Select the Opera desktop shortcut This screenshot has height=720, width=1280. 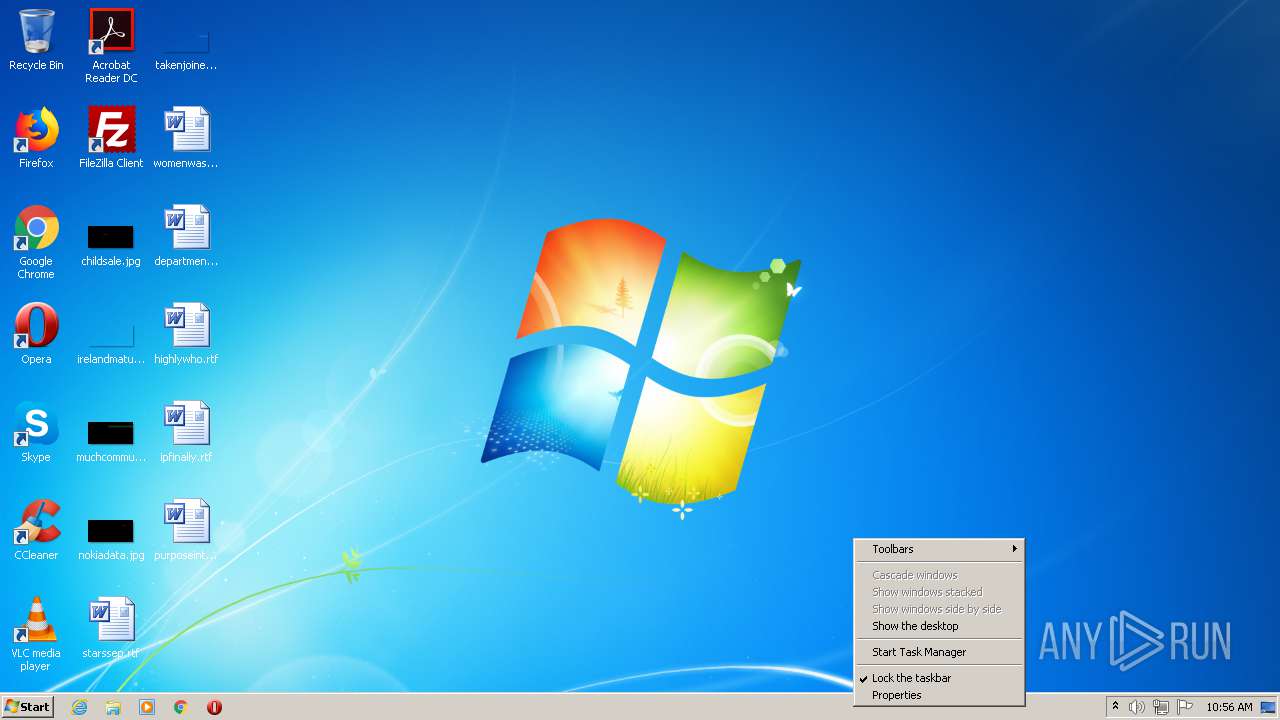point(36,334)
